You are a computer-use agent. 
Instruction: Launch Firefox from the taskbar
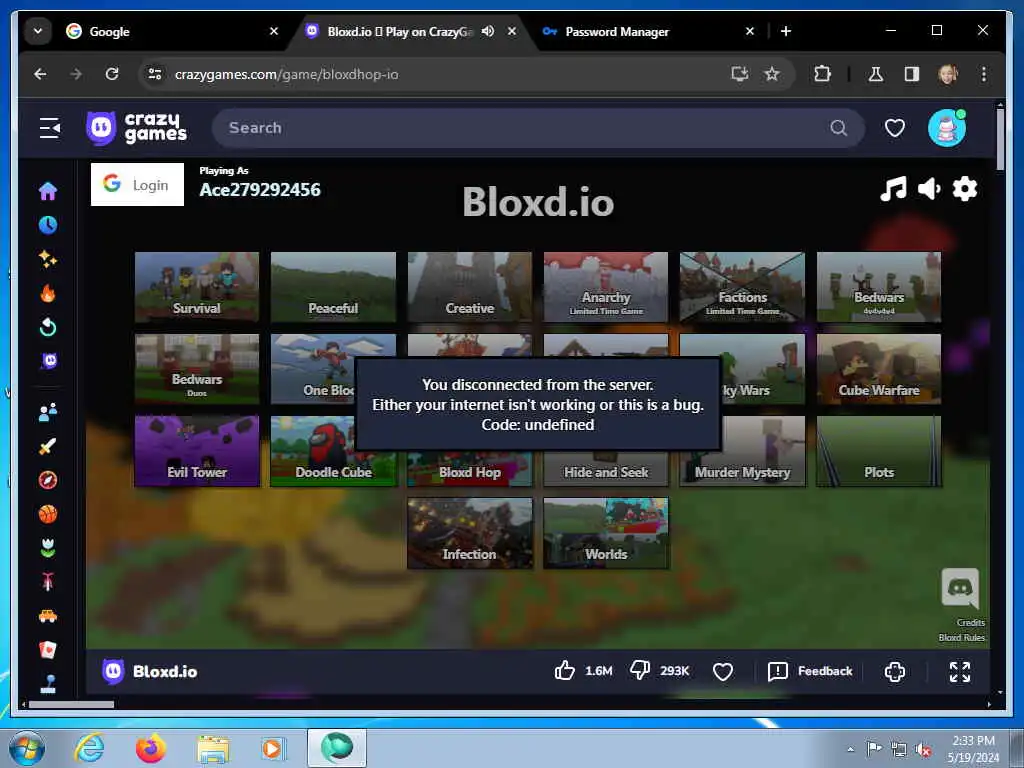pyautogui.click(x=151, y=748)
